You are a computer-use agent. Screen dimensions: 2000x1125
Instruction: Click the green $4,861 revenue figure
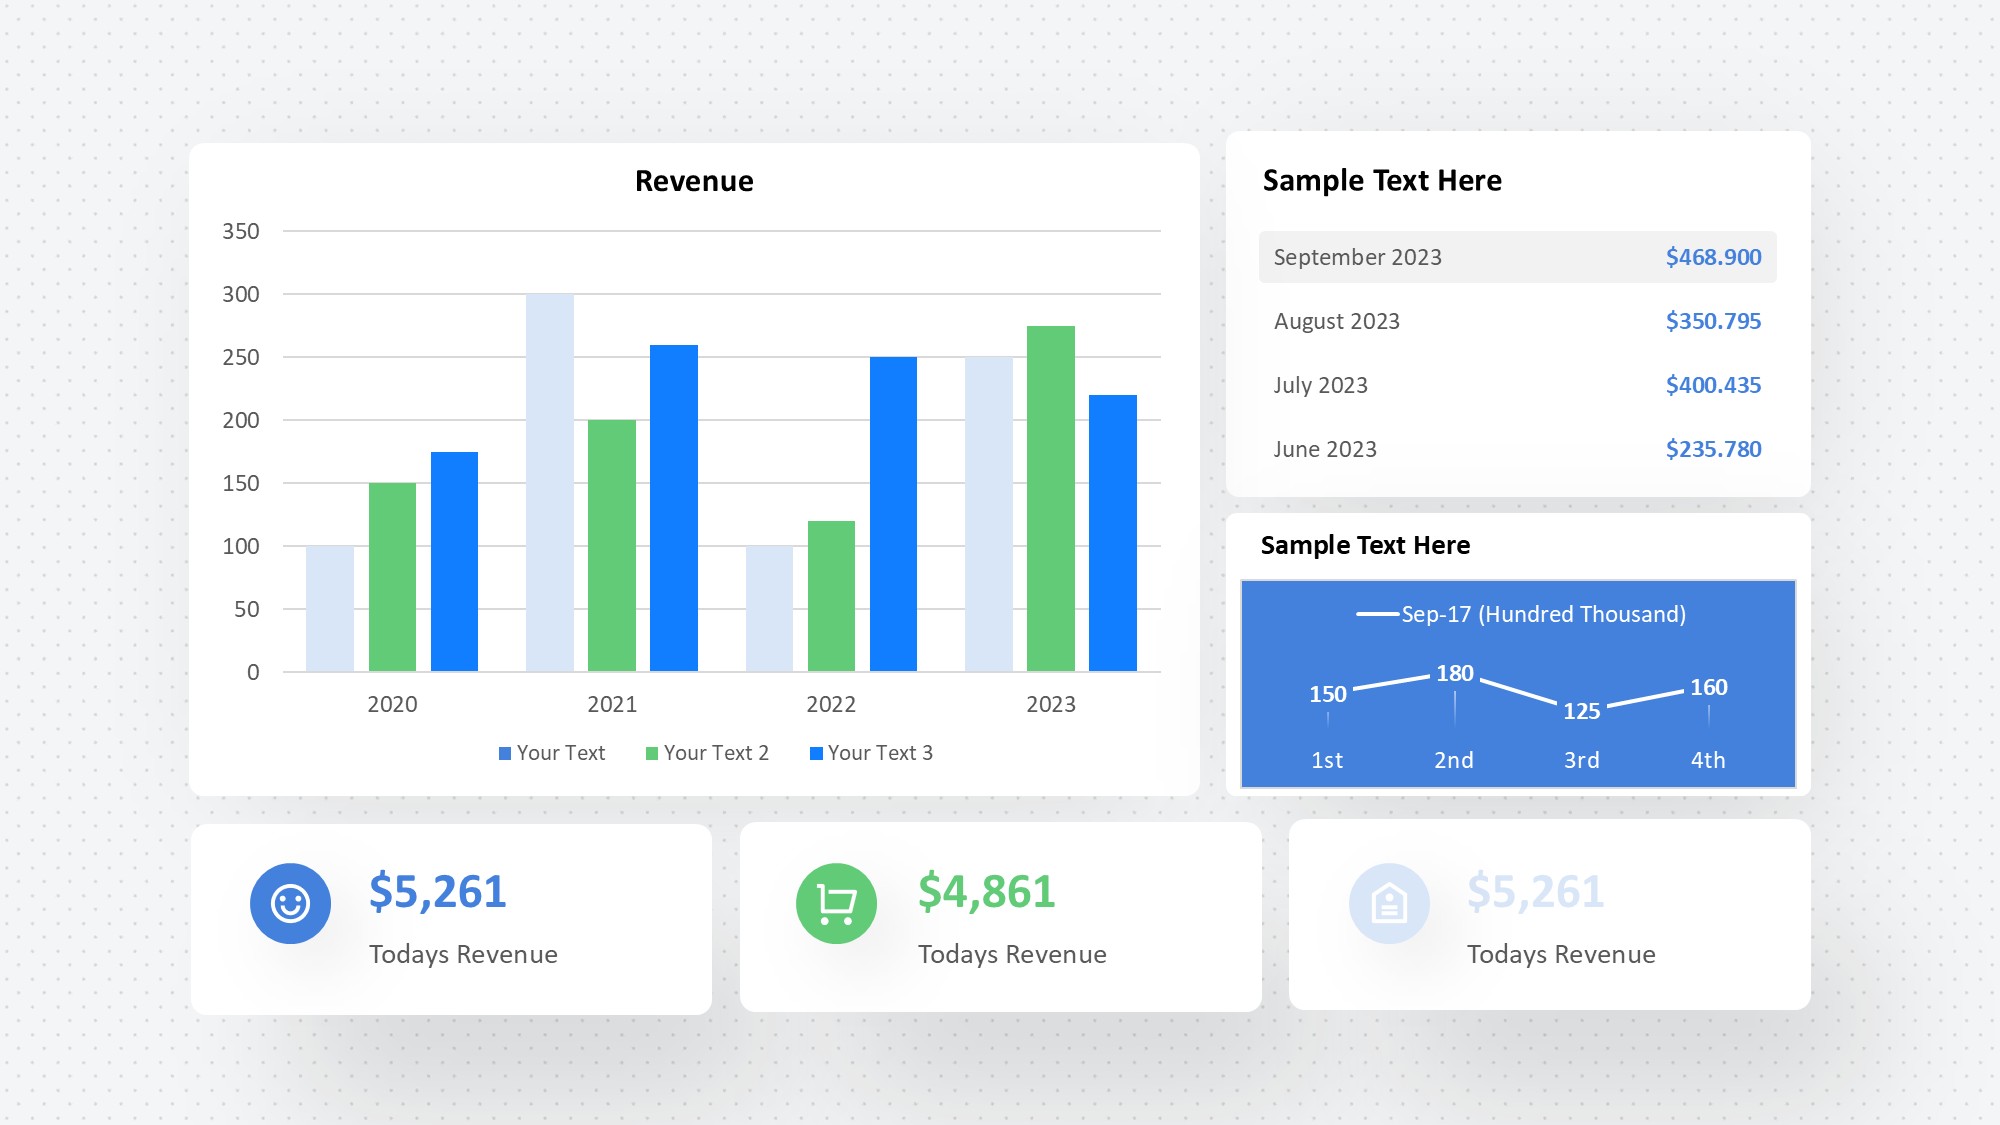click(986, 891)
